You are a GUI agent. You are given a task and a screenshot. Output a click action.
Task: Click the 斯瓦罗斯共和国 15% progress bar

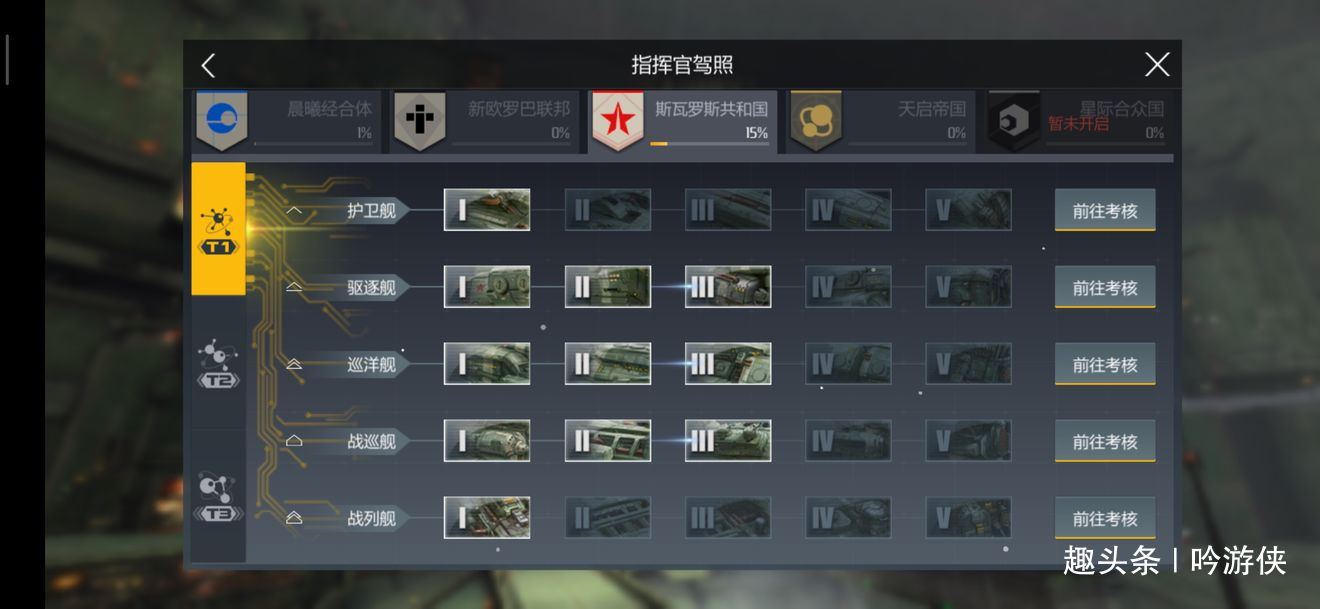coord(708,144)
